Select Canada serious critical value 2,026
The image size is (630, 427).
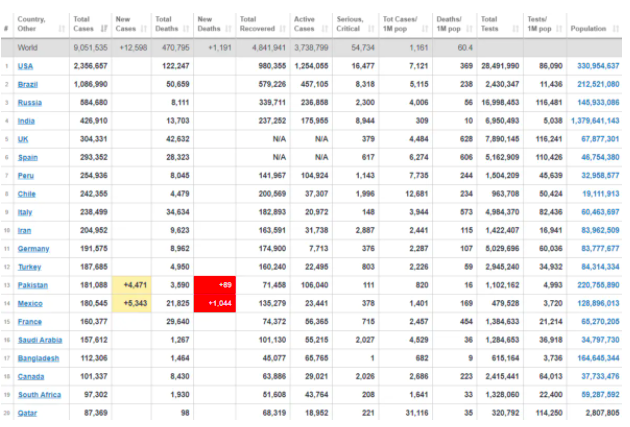point(365,376)
